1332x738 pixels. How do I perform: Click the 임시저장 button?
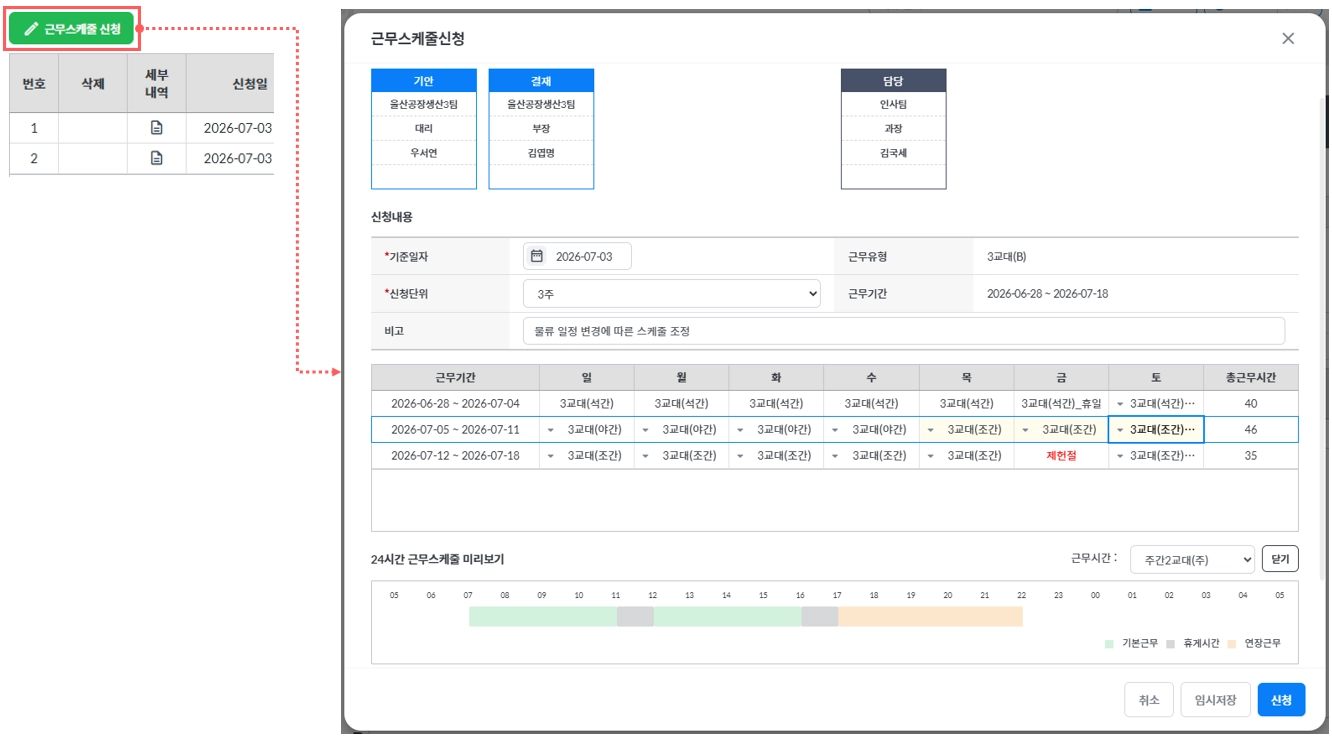[1215, 700]
